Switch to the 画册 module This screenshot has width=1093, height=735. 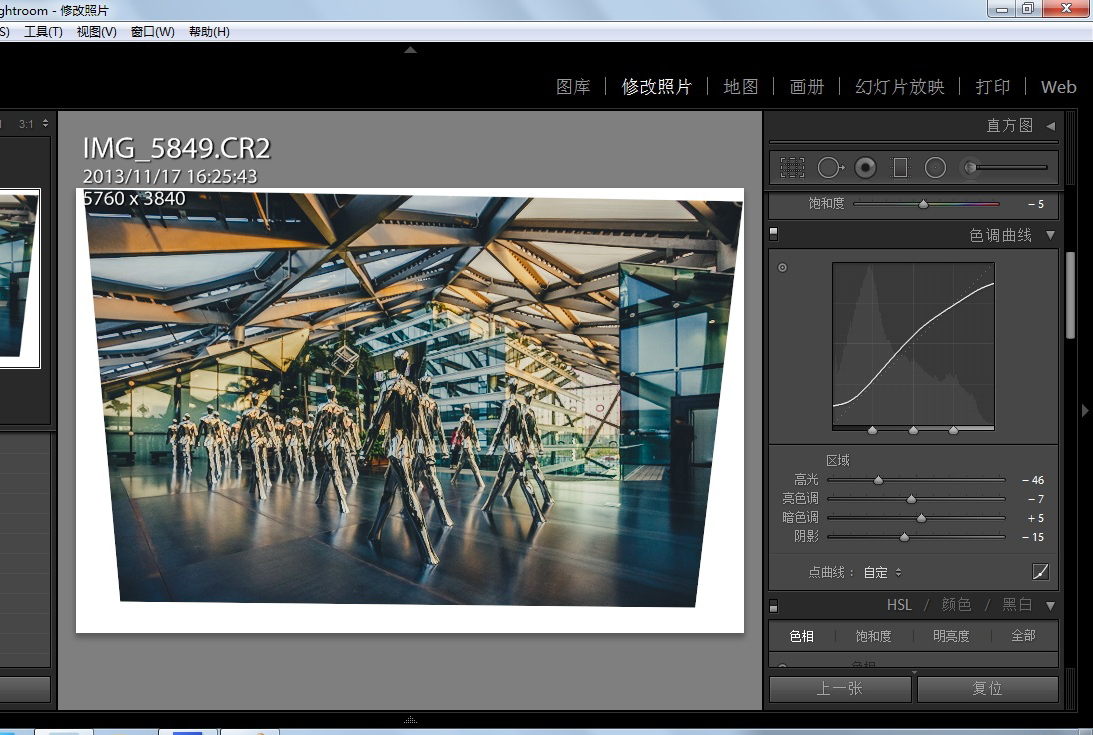[807, 87]
